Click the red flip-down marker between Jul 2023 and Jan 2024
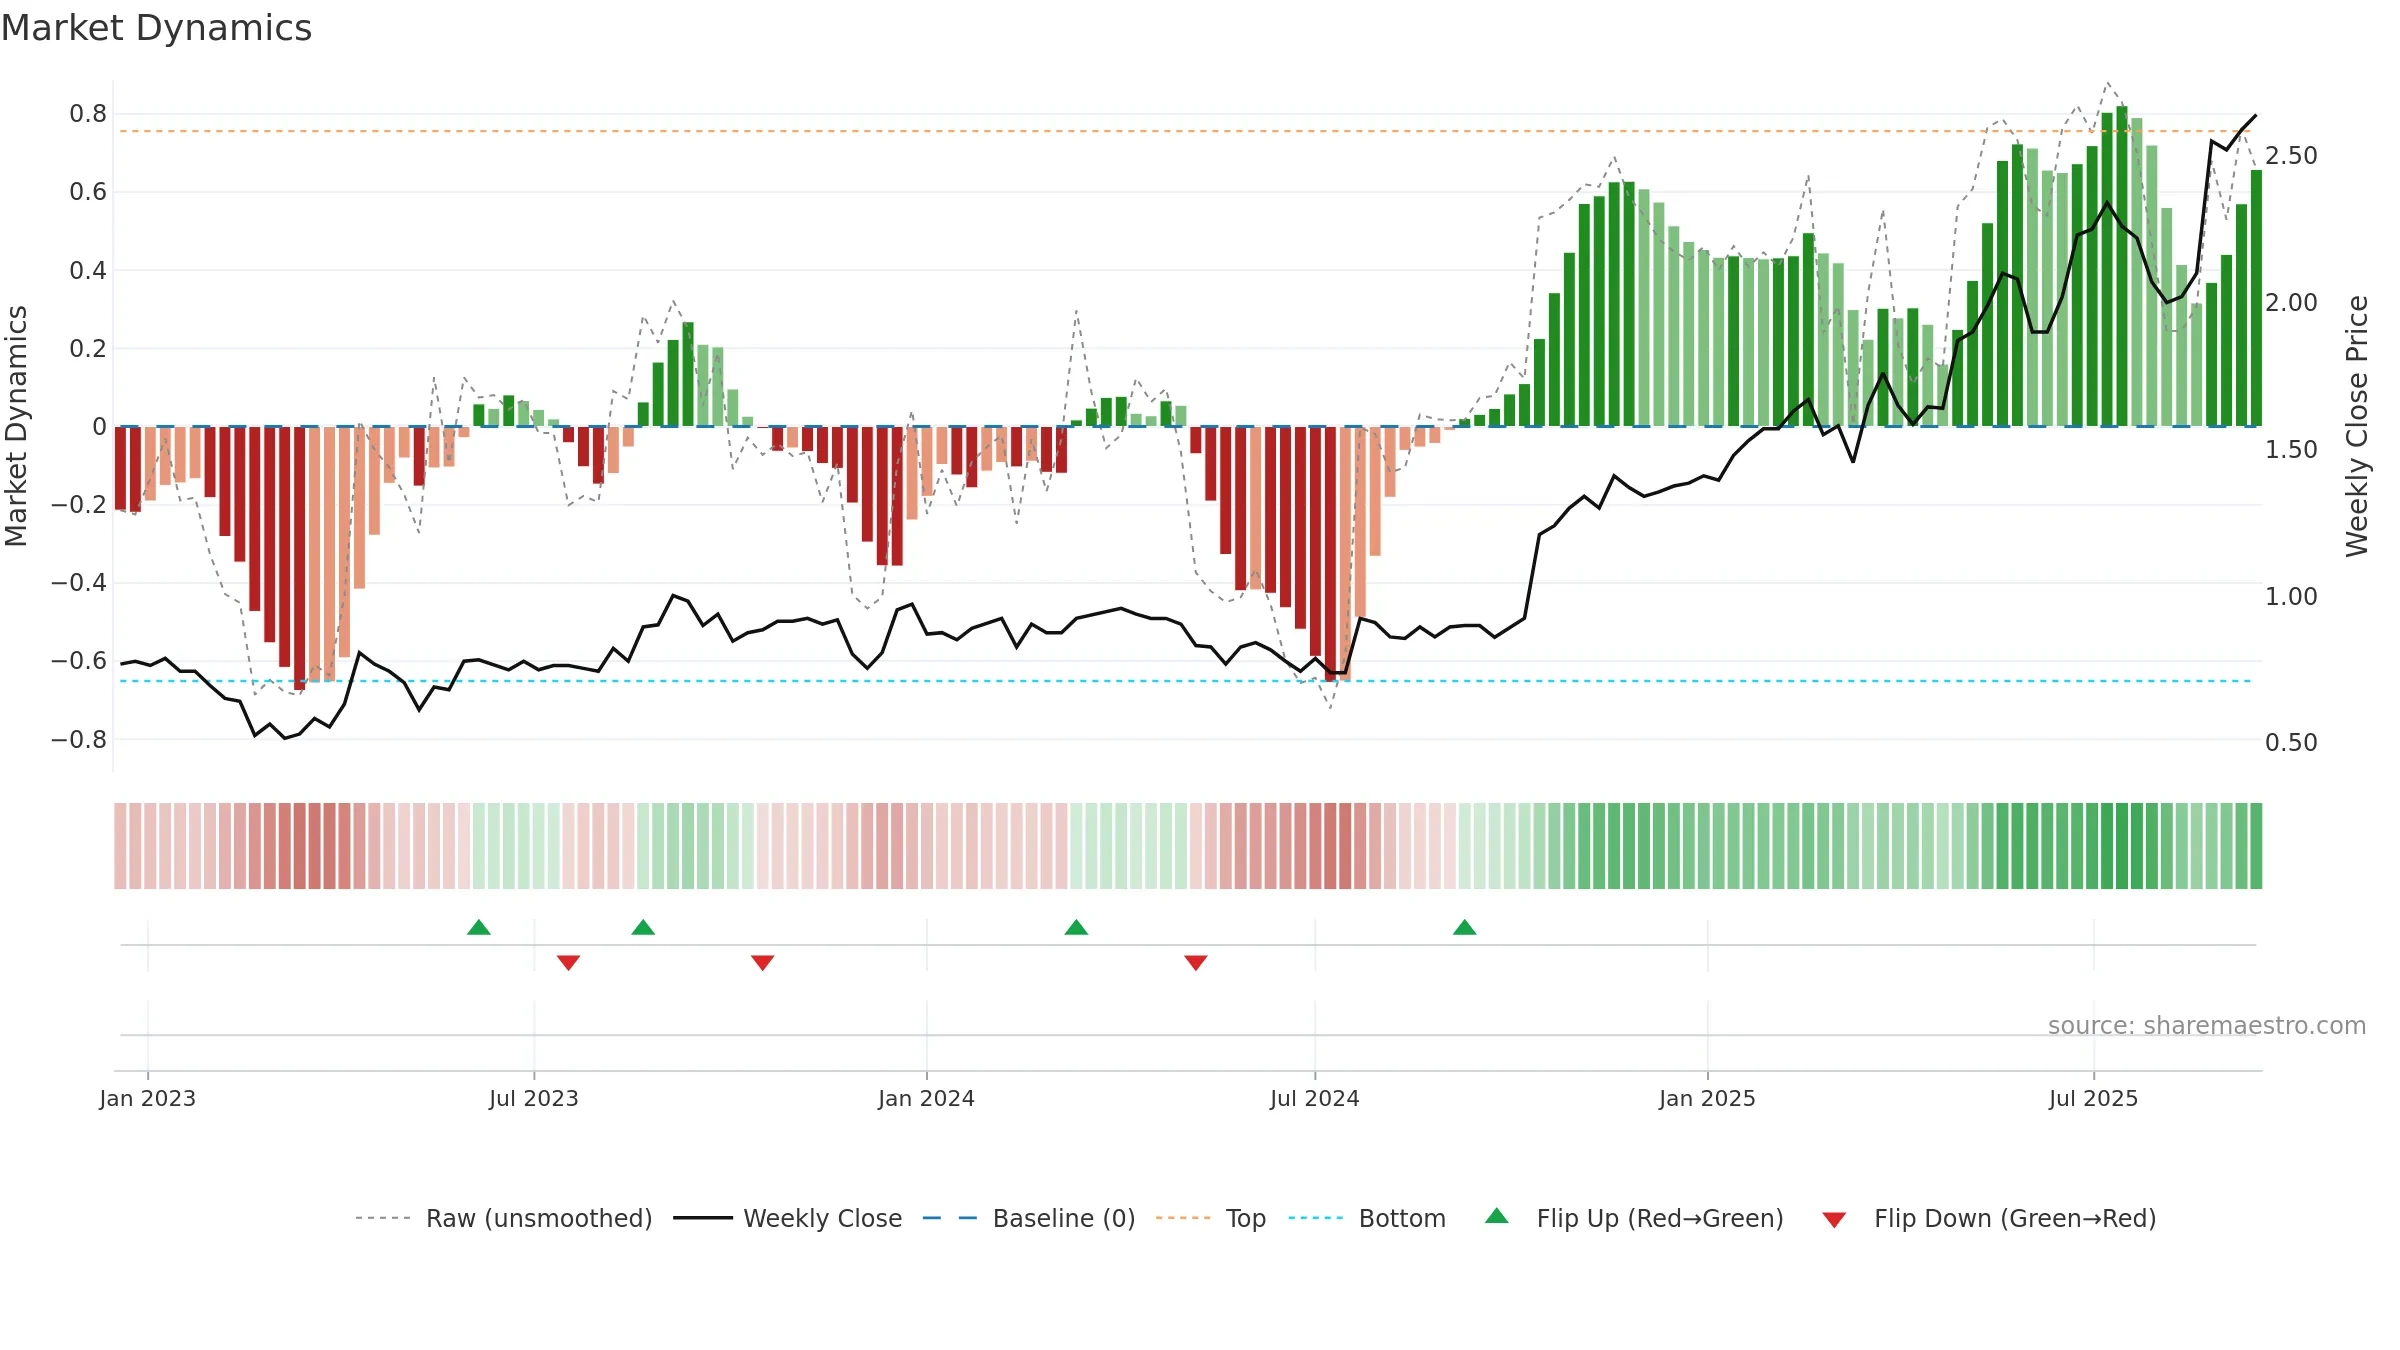2400x1350 pixels. pos(763,963)
